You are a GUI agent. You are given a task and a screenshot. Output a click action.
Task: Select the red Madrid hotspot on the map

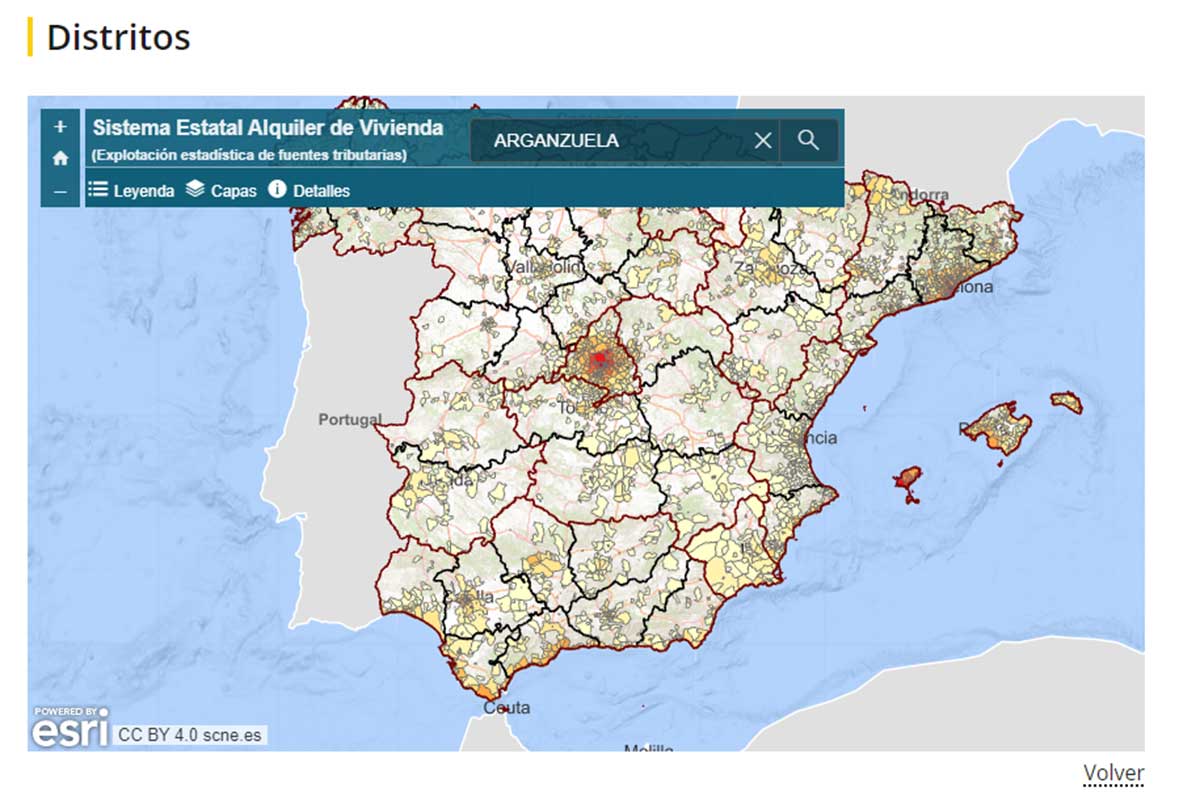pyautogui.click(x=599, y=358)
